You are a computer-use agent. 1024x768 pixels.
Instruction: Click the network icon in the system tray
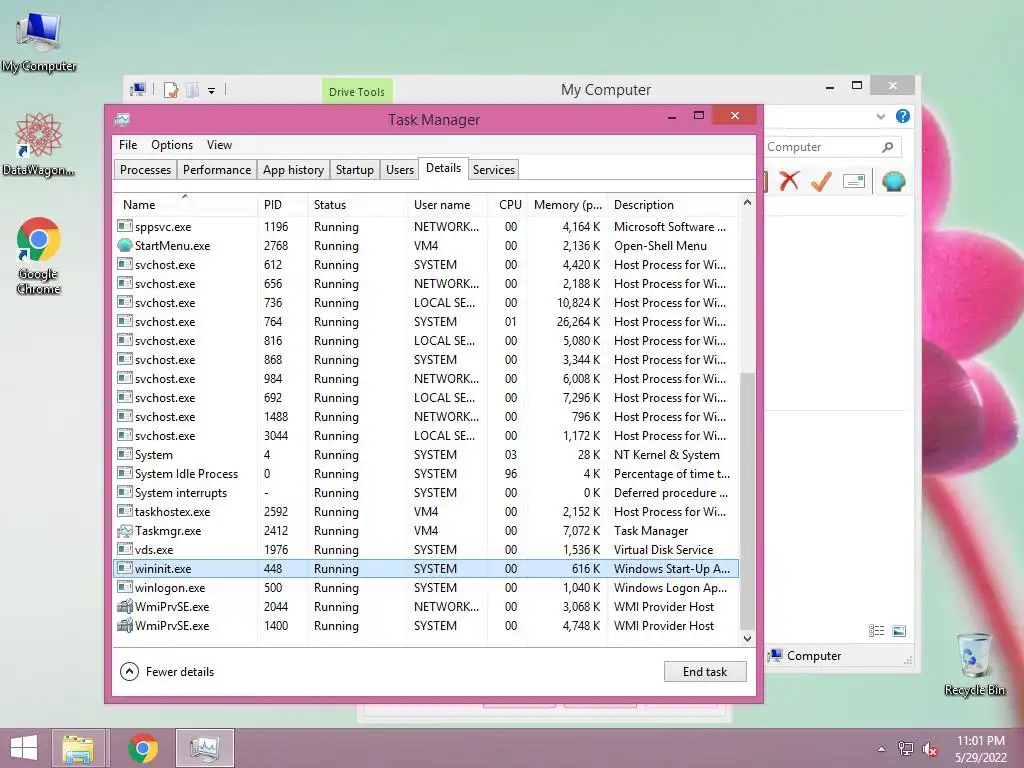[x=906, y=749]
